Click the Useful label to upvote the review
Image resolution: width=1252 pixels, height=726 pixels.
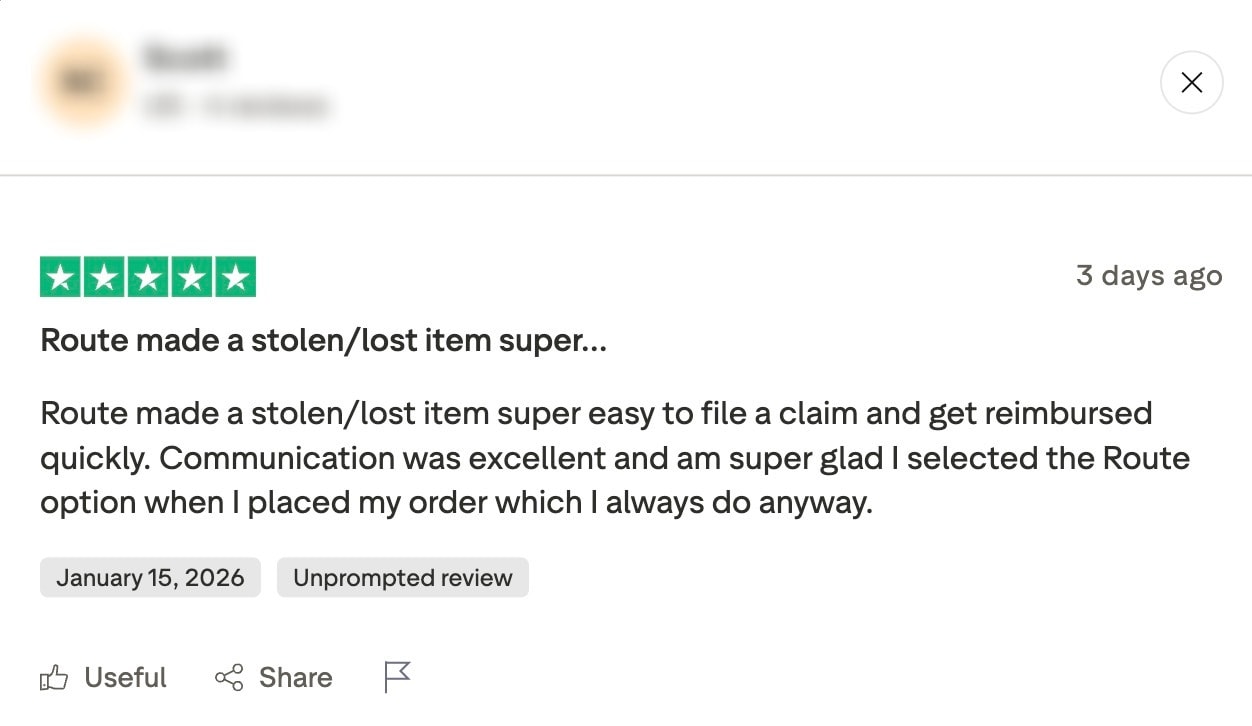[x=123, y=677]
